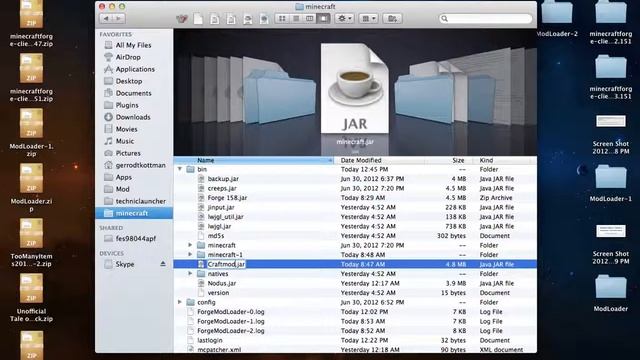640x360 pixels.
Task: Switch Finder to column view
Action: point(310,18)
